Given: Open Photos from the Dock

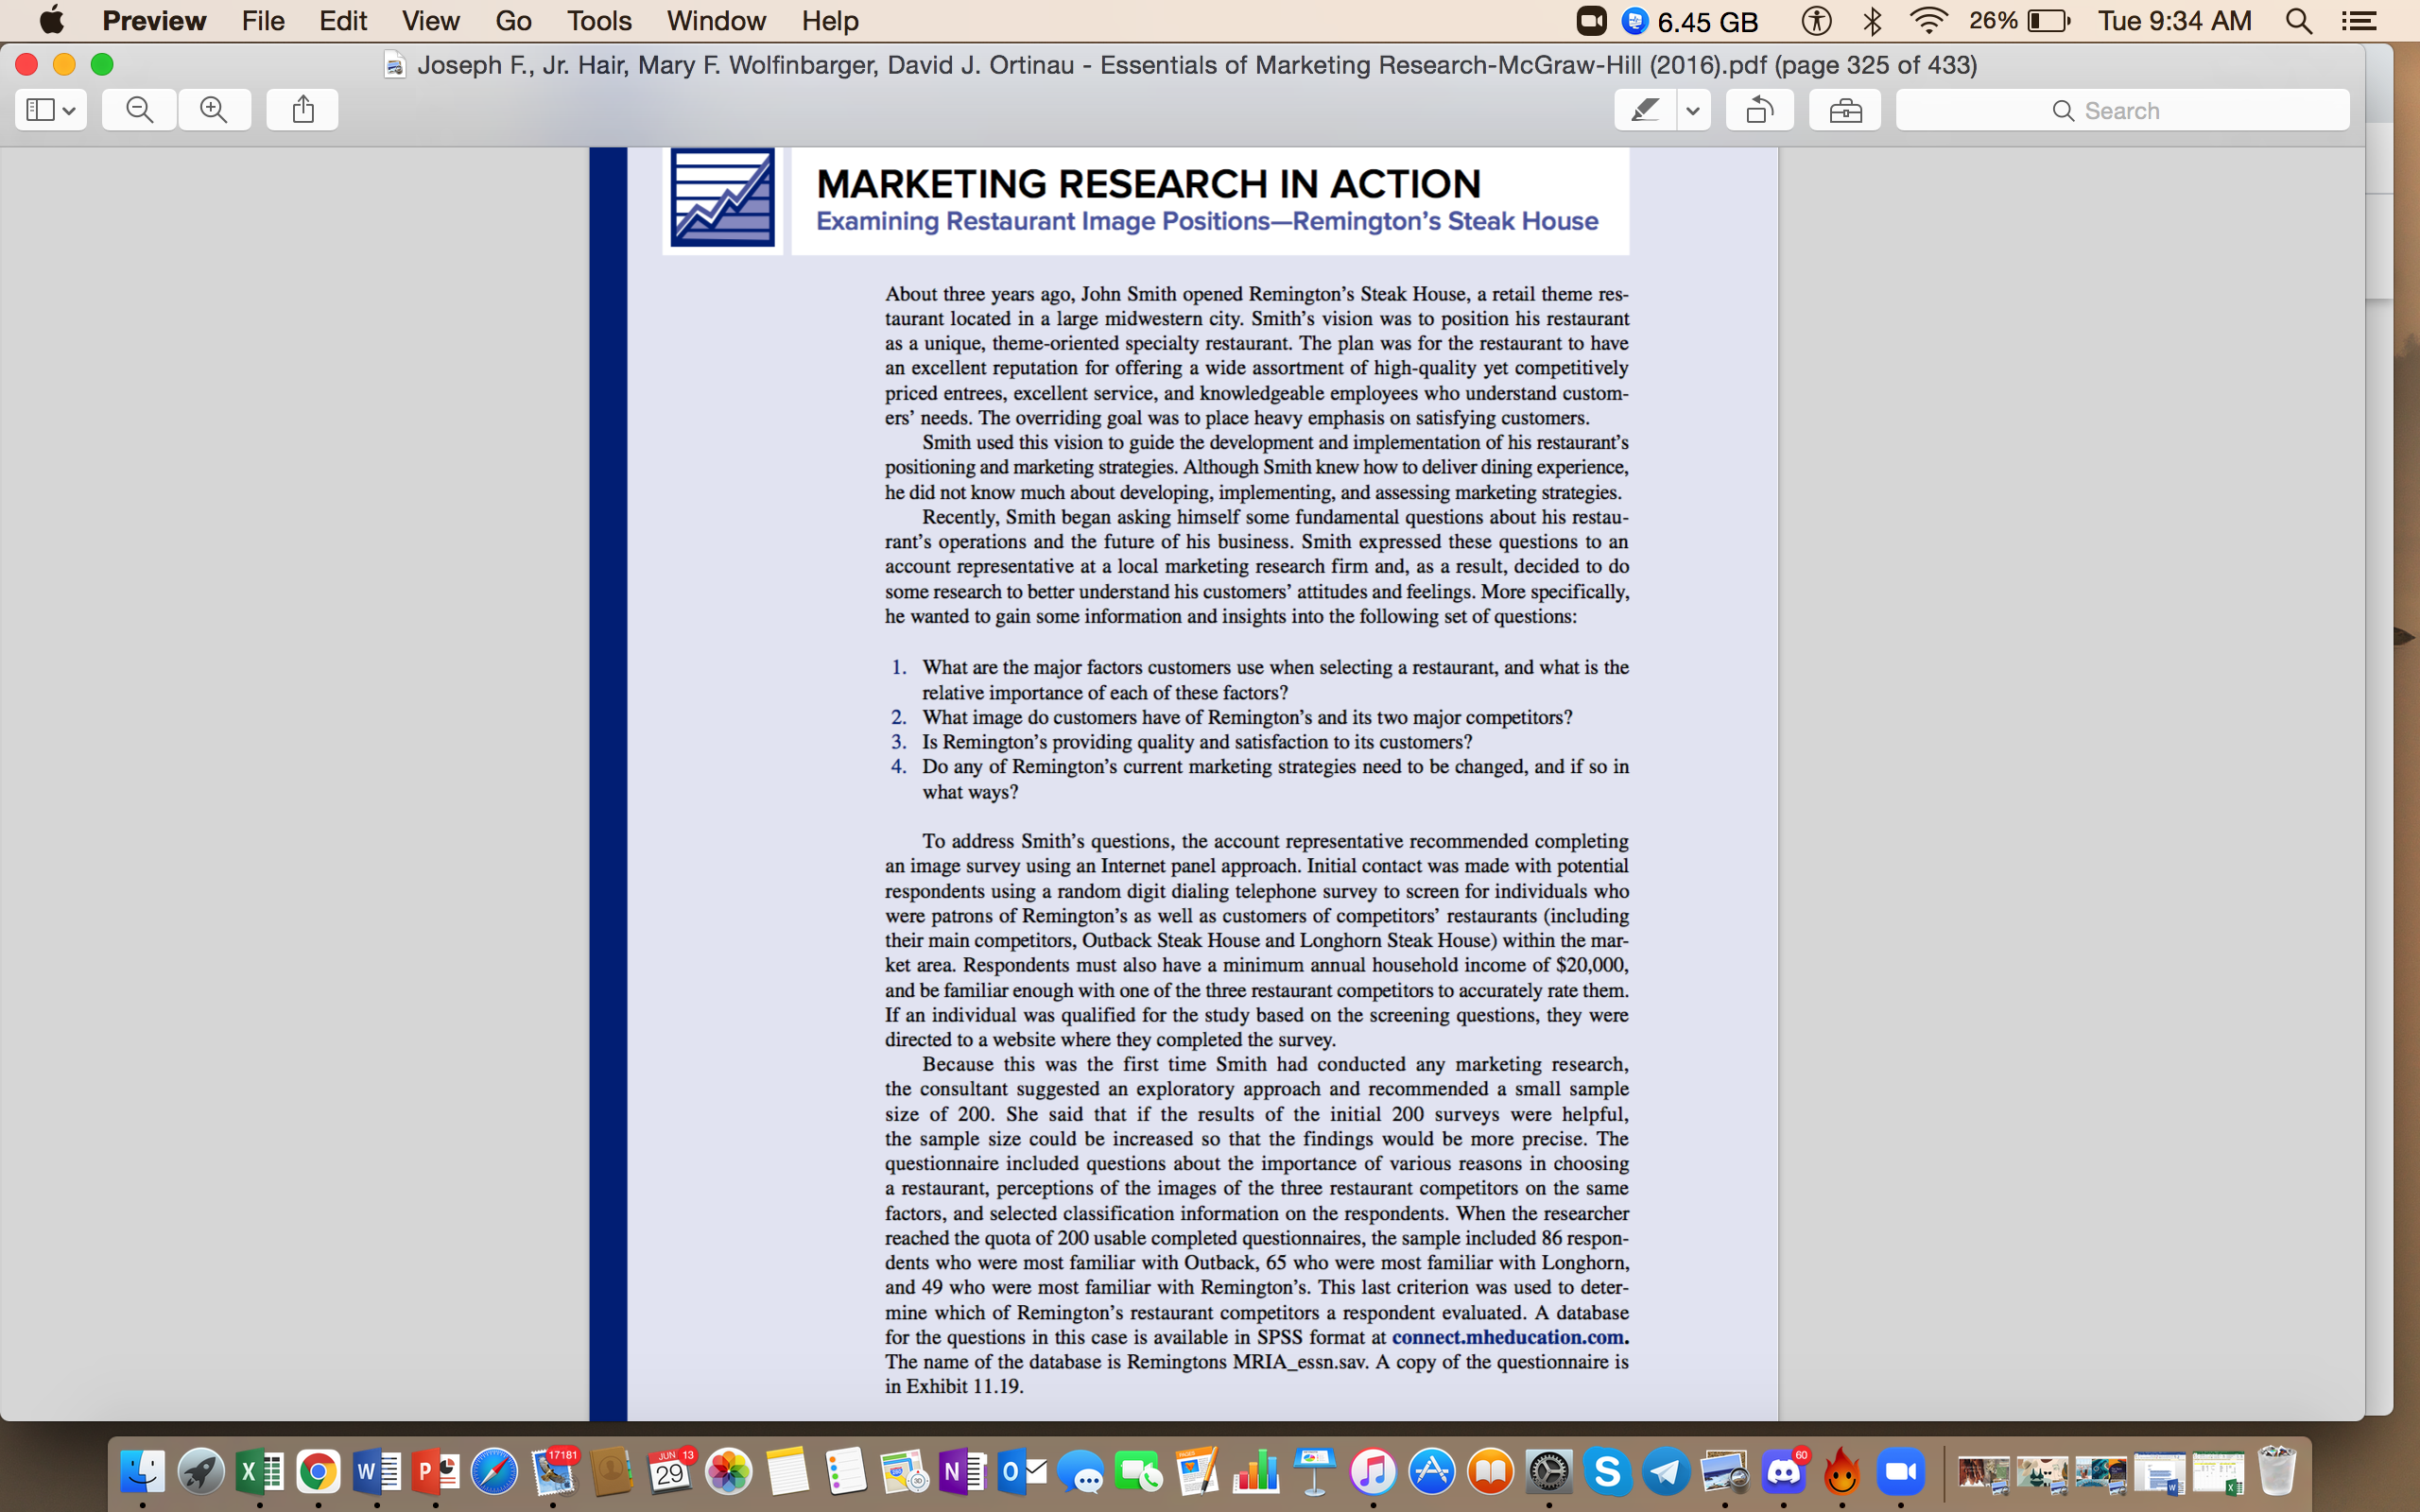Looking at the screenshot, I should click(728, 1472).
